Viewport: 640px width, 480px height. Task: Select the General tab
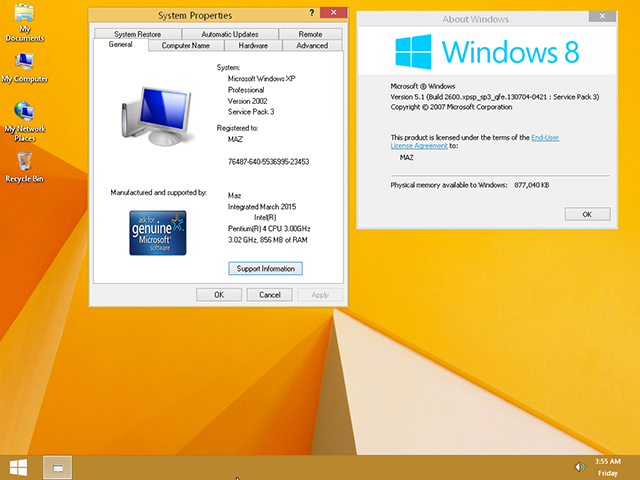(x=120, y=44)
